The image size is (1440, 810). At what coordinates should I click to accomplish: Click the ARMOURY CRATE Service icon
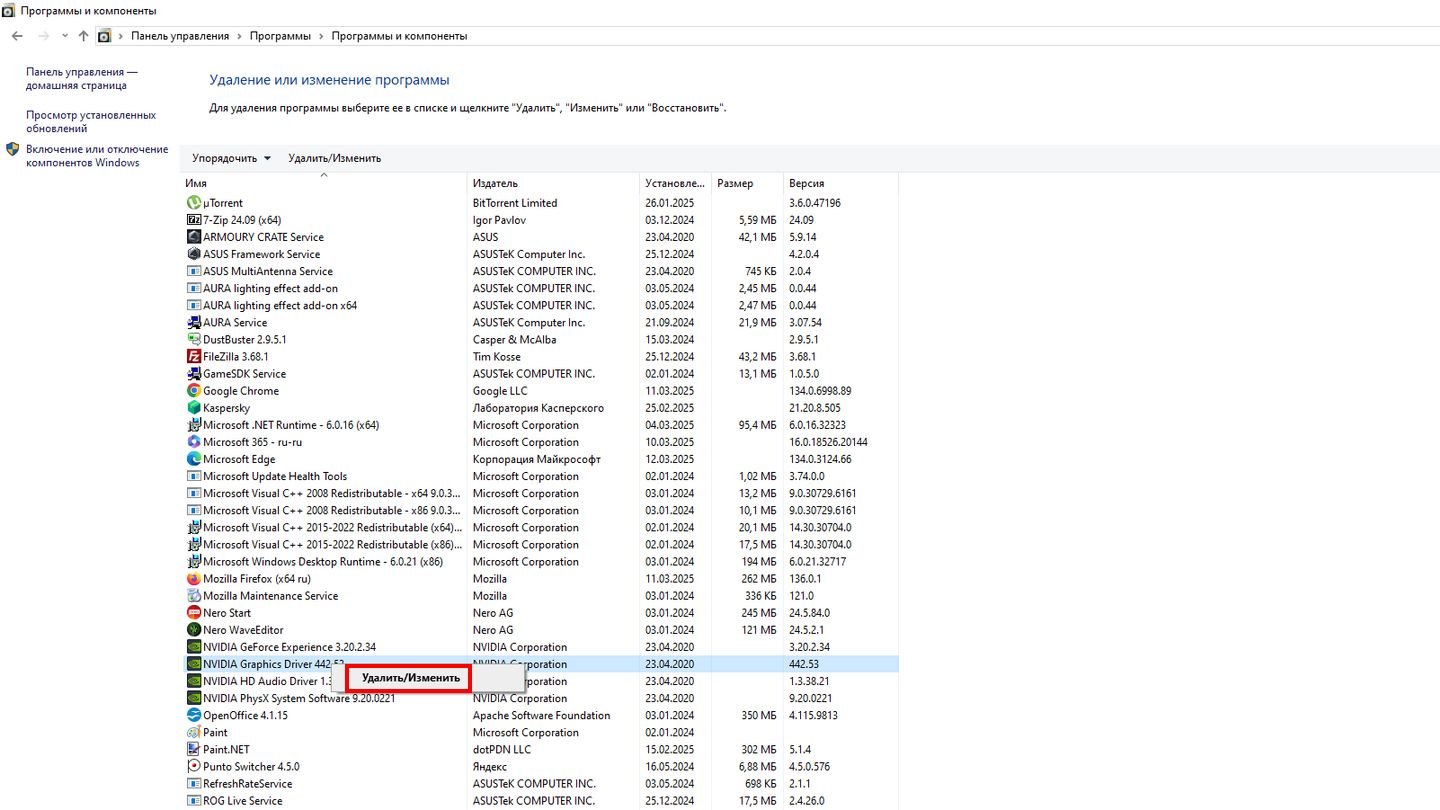[194, 237]
